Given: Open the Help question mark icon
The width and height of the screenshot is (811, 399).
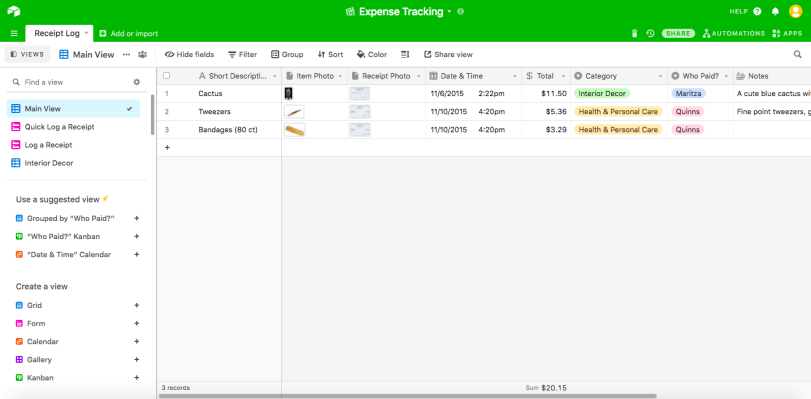Looking at the screenshot, I should point(757,11).
